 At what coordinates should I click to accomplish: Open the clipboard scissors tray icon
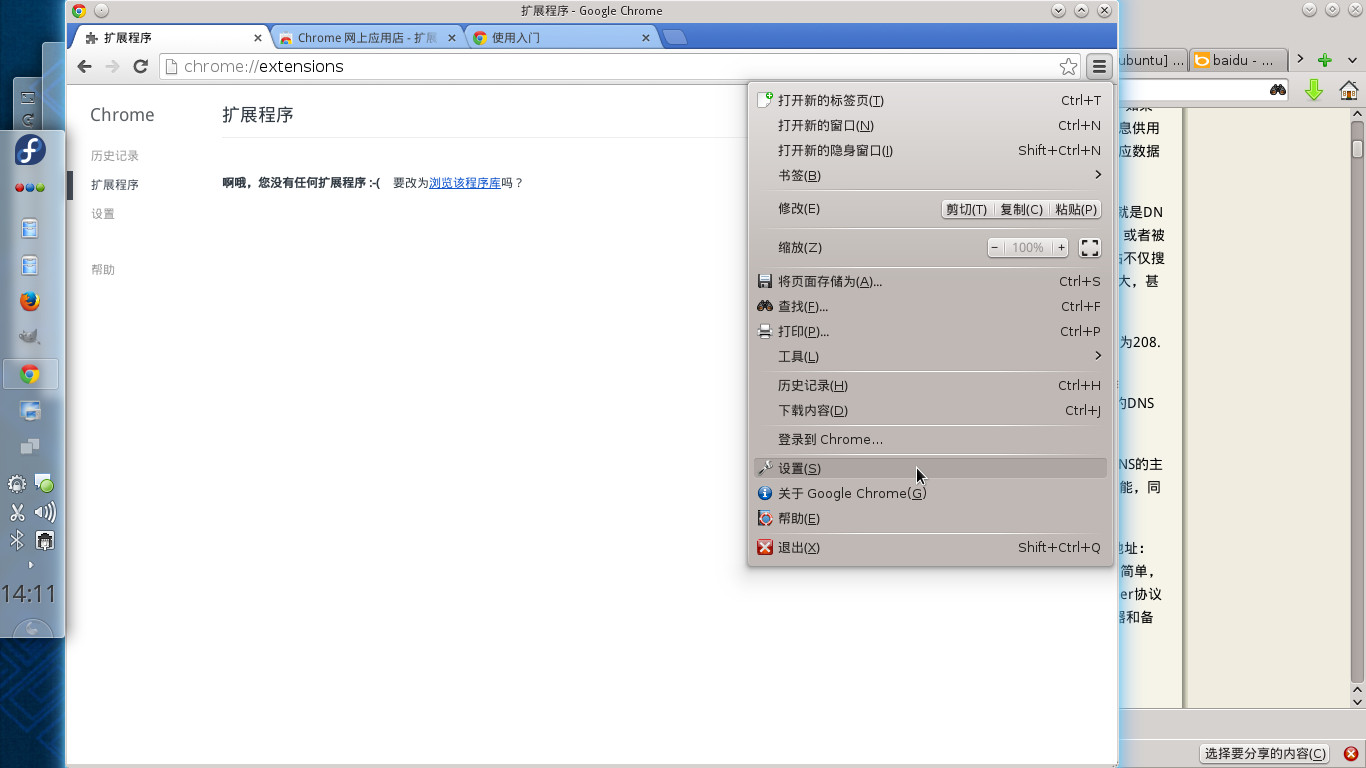pyautogui.click(x=17, y=513)
